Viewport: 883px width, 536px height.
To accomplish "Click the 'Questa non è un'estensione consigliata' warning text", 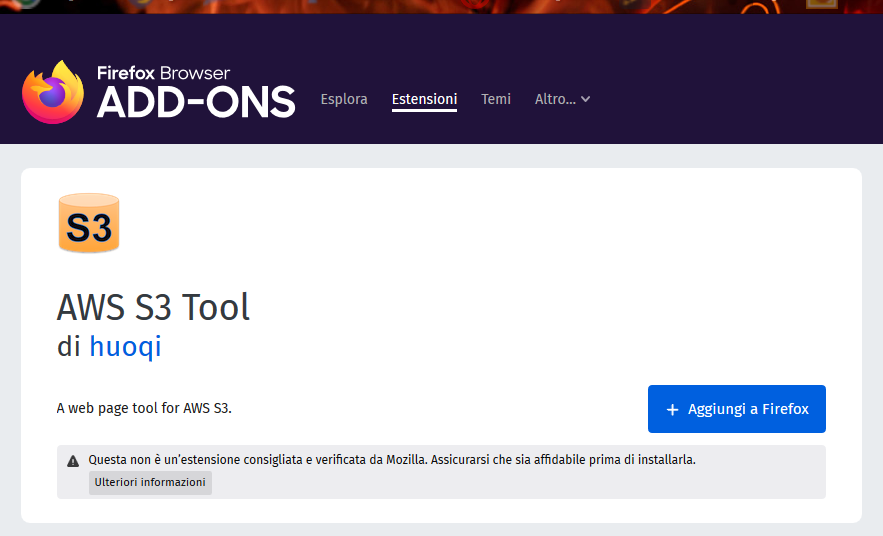I will coord(392,459).
